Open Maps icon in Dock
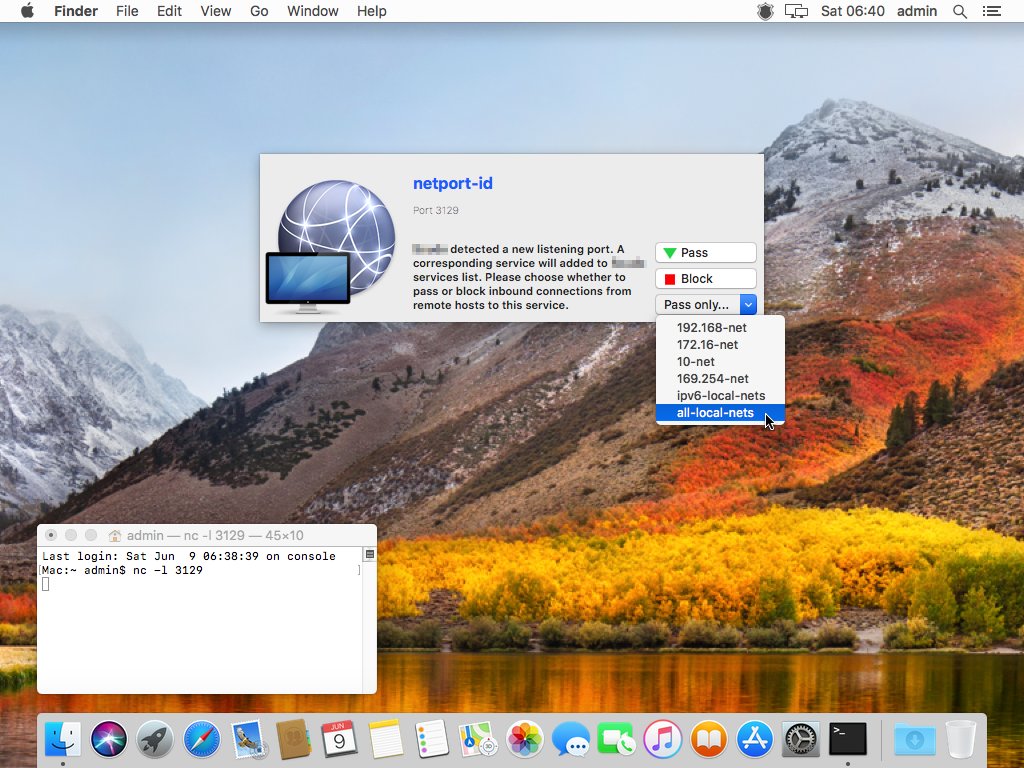 point(478,739)
